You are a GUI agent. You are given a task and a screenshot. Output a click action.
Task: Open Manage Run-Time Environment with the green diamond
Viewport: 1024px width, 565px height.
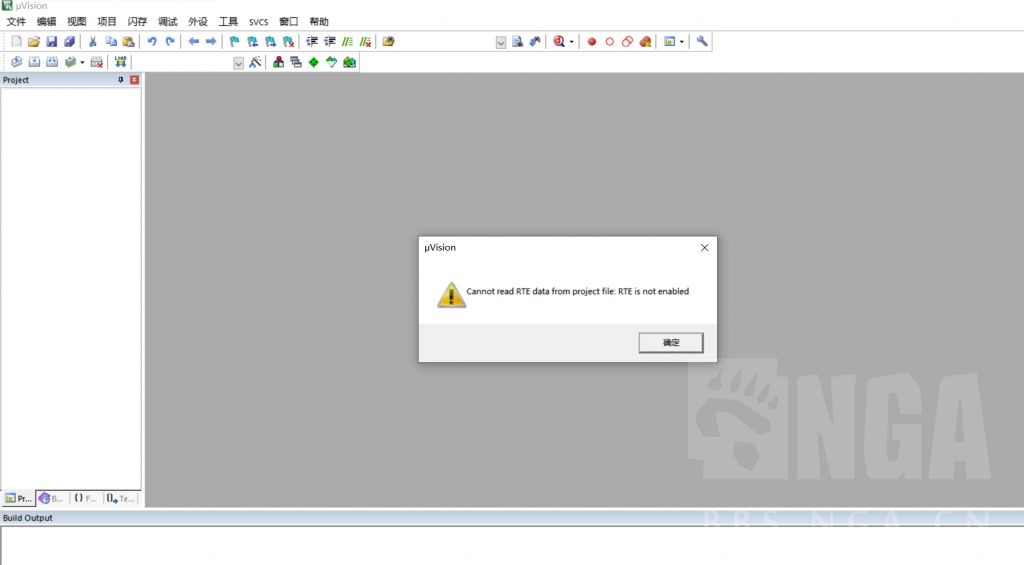coord(313,62)
